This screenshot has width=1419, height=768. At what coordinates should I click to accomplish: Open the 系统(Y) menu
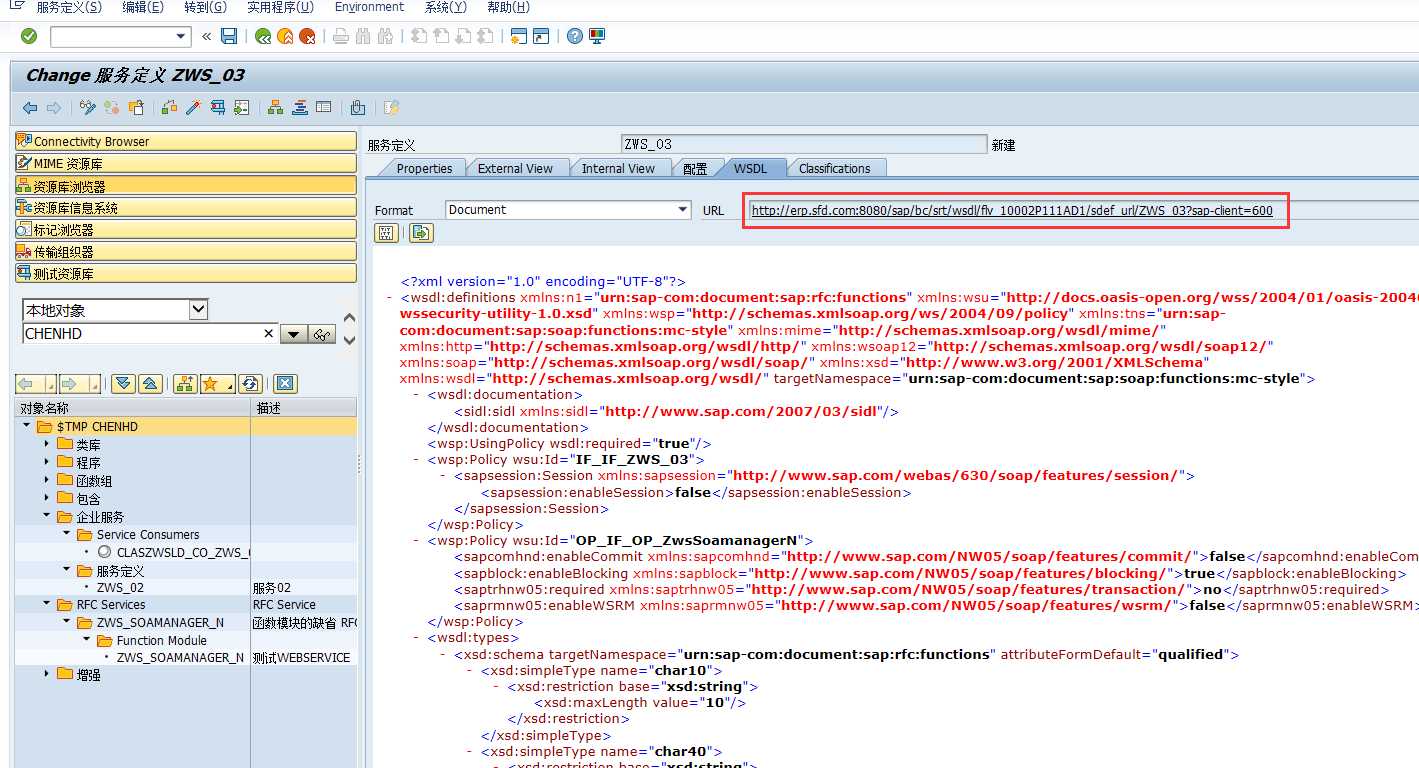pyautogui.click(x=445, y=7)
